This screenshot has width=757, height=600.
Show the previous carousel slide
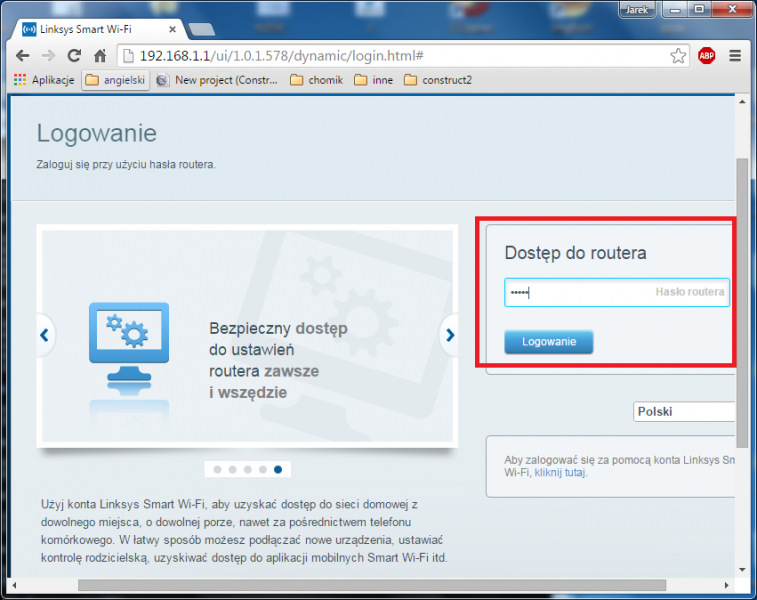coord(44,336)
